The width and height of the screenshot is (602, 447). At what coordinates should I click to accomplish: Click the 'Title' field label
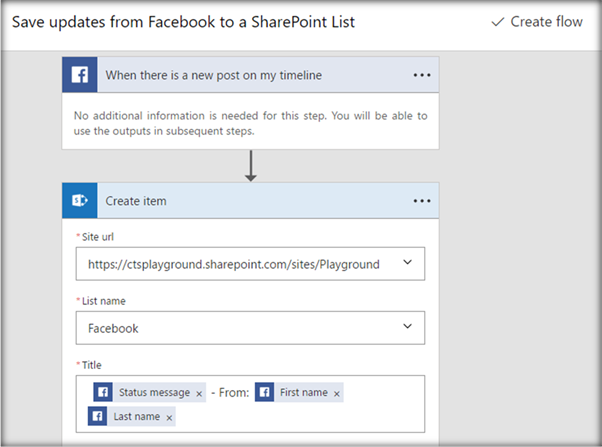91,365
